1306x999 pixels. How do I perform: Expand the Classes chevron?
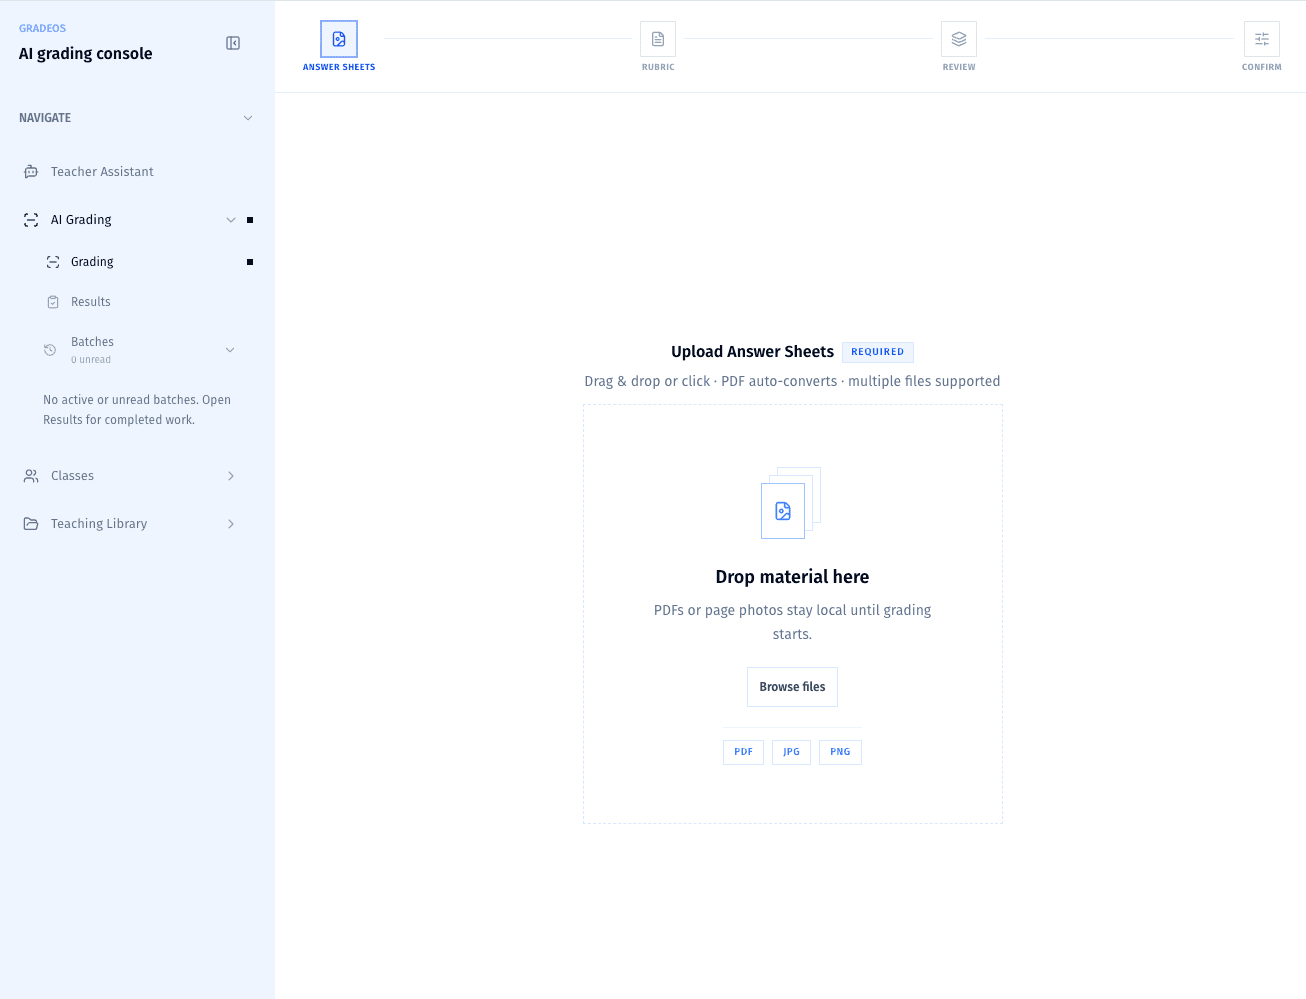point(231,476)
